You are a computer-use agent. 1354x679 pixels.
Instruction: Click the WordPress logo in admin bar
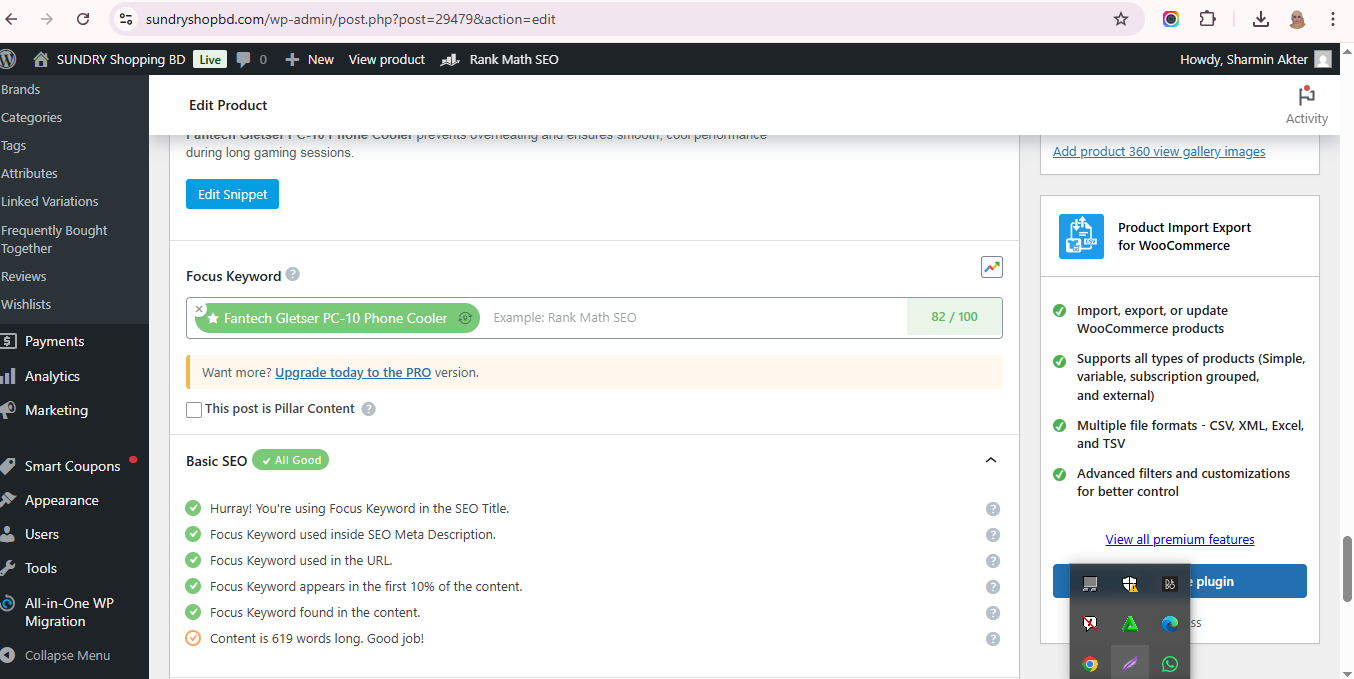[8, 59]
